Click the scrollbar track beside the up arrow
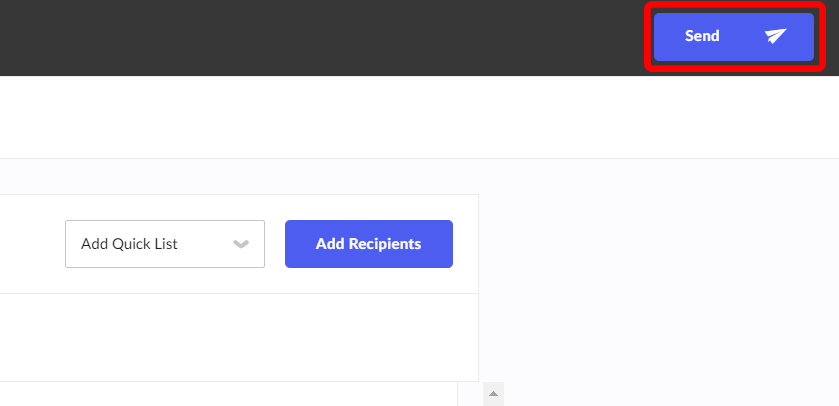The image size is (839, 406). 470,394
